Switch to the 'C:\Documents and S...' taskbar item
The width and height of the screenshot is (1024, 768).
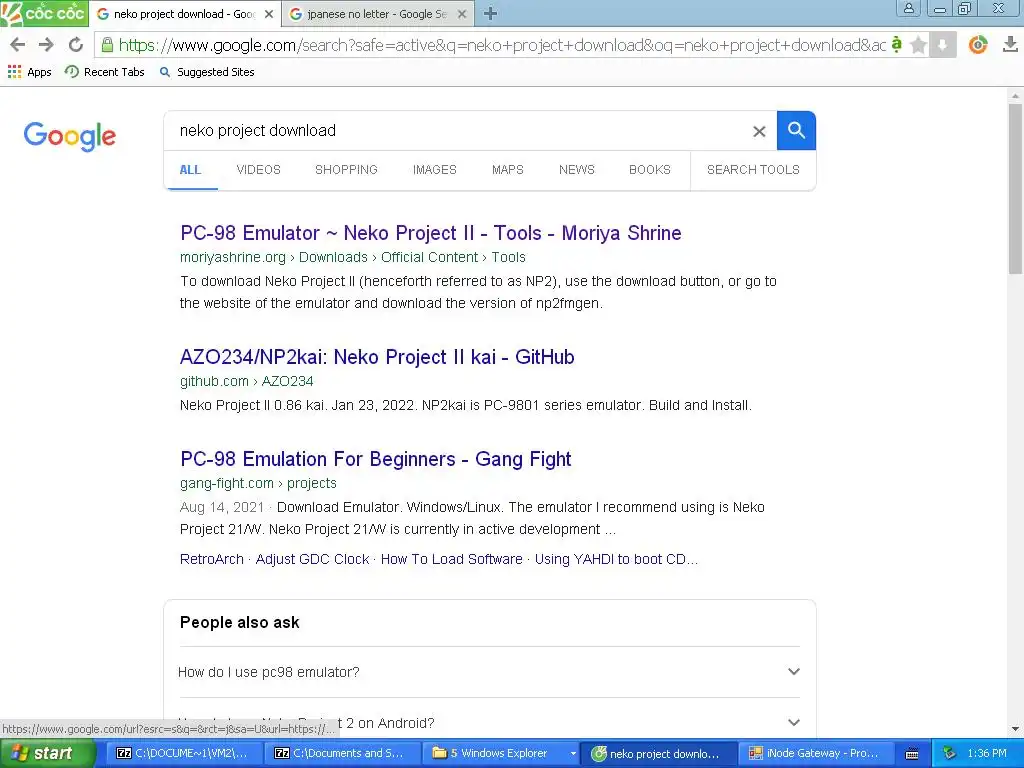341,753
